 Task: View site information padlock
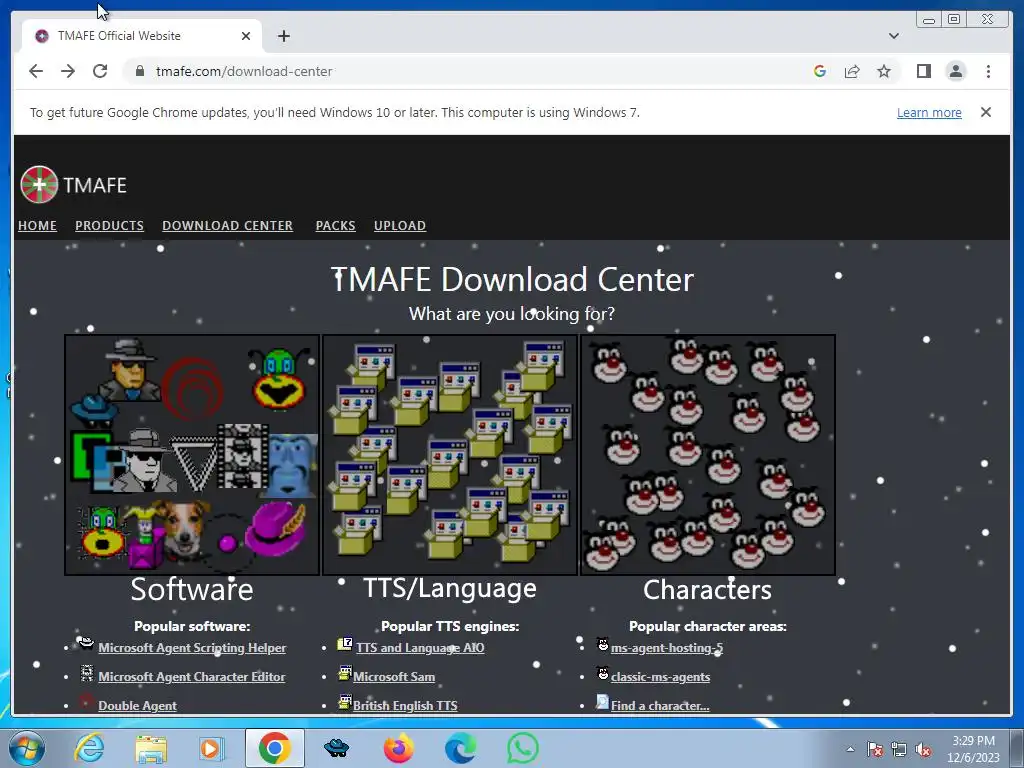(x=140, y=71)
